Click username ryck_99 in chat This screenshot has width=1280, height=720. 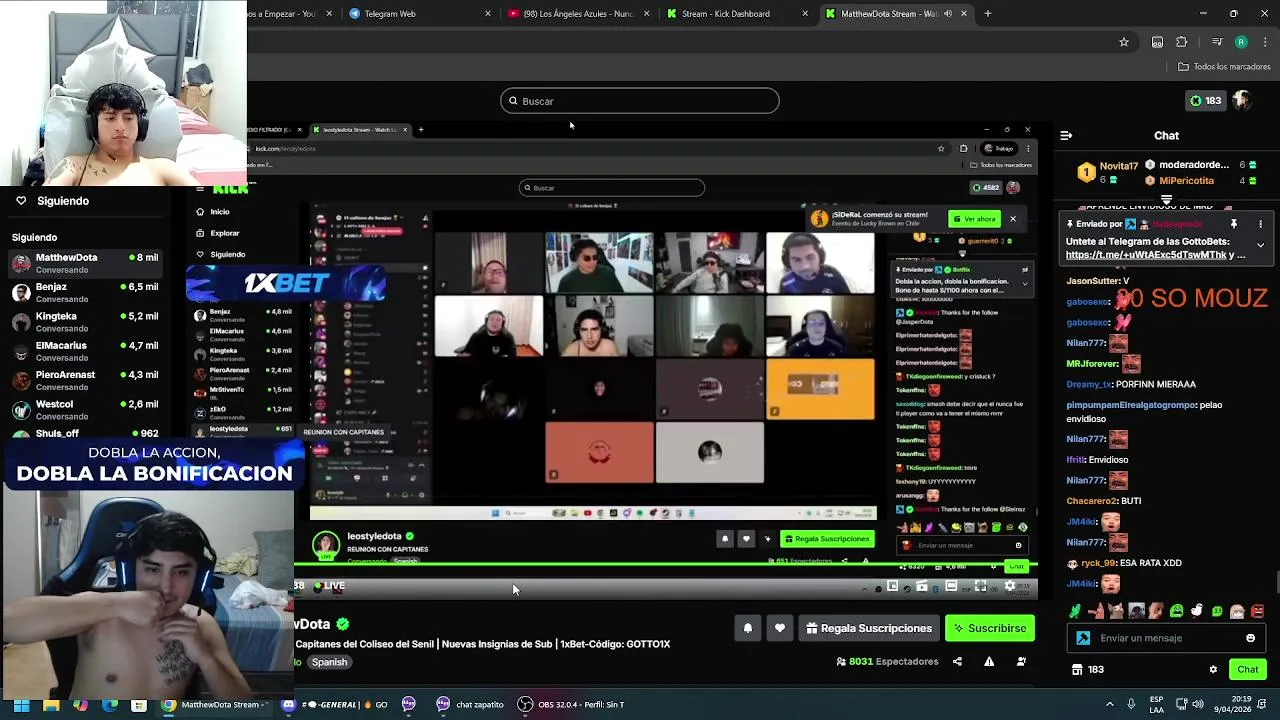pos(1098,563)
